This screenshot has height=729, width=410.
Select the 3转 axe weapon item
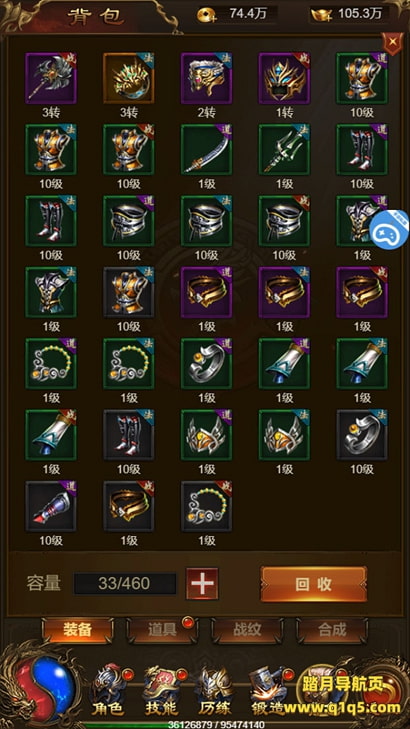coord(51,78)
